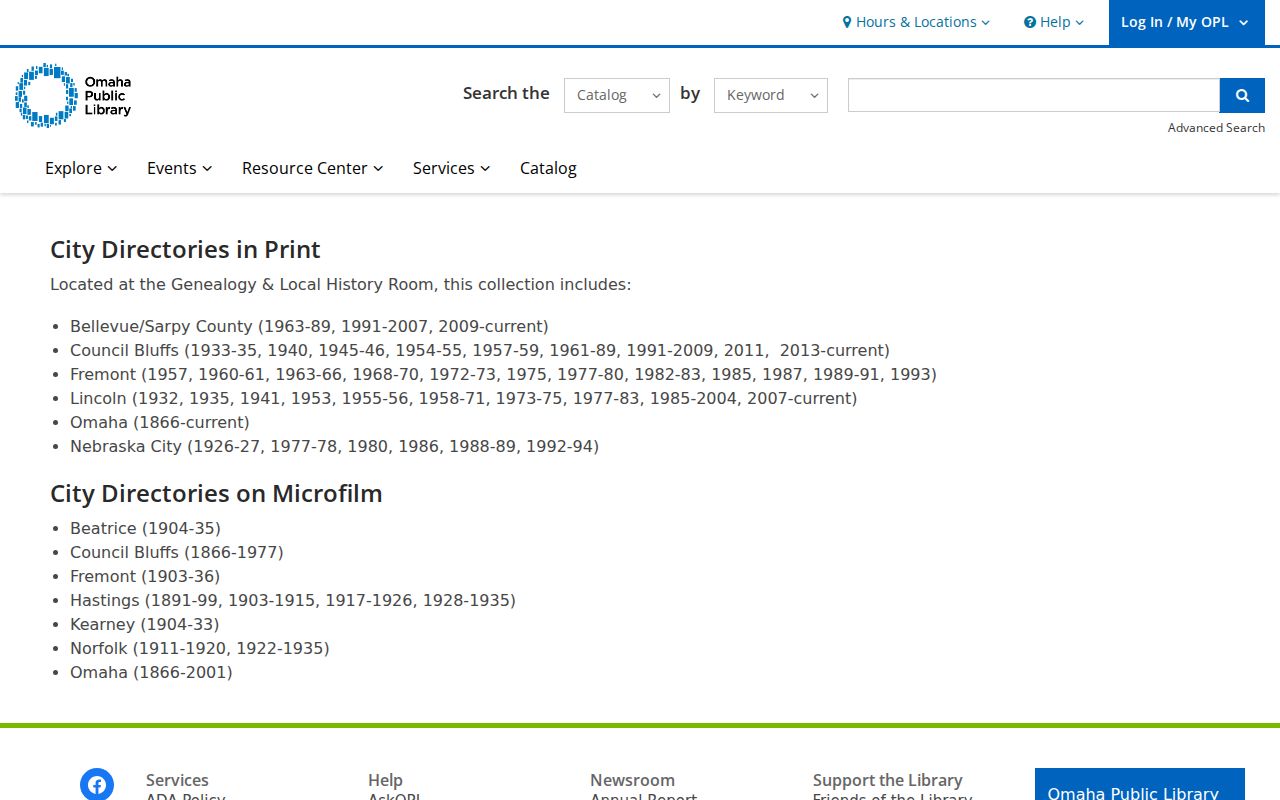Click the Support the Library footer heading
This screenshot has width=1280, height=800.
pyautogui.click(x=888, y=780)
